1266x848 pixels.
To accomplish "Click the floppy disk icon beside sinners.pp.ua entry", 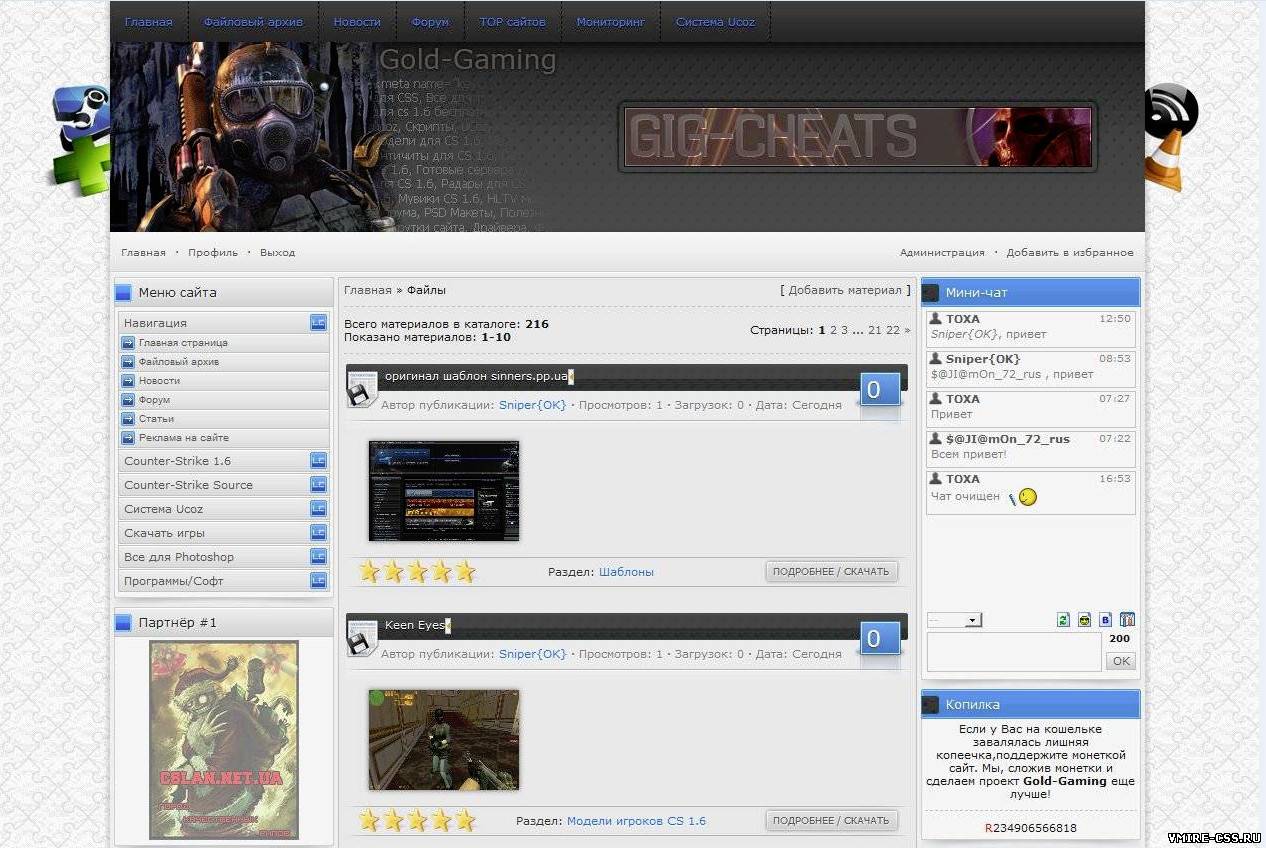I will point(361,391).
